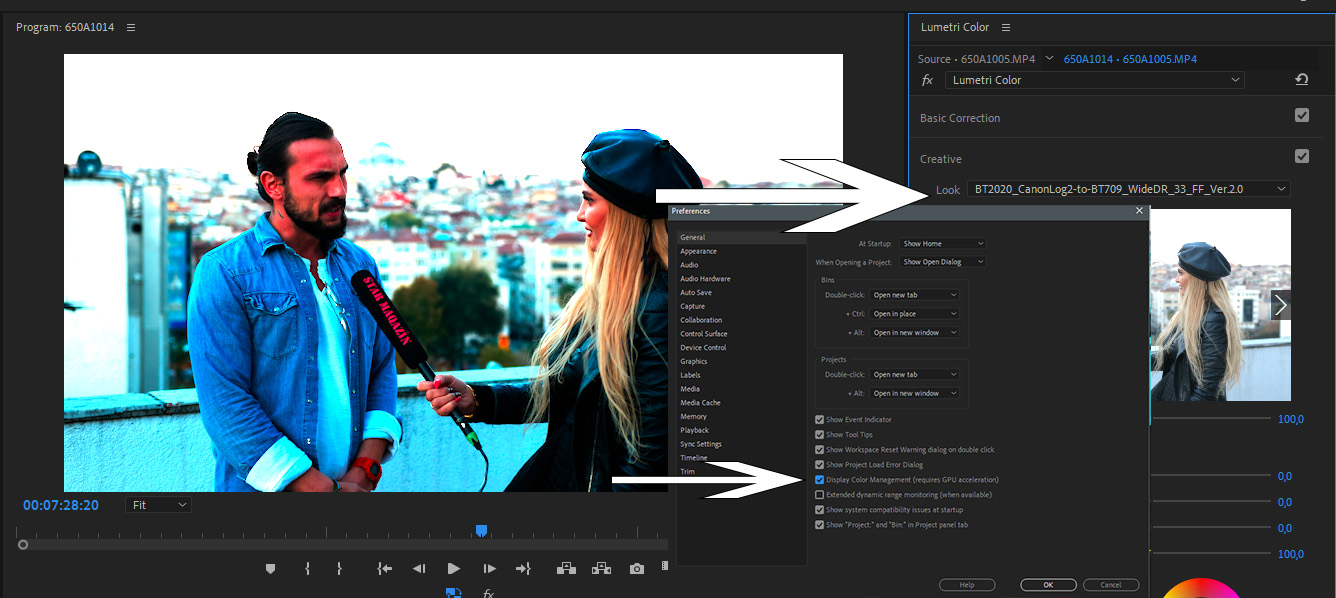
Task: Click the color wheel at bottom right
Action: coord(1203,588)
